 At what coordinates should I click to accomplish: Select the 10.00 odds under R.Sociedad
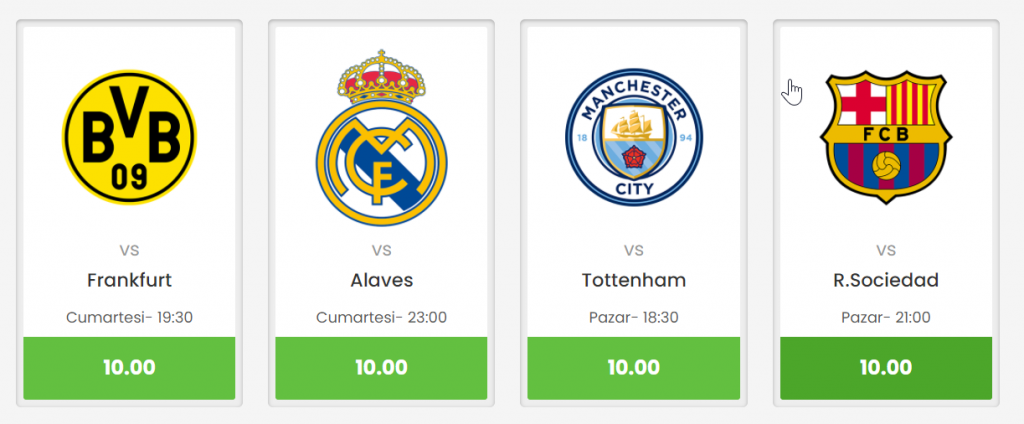[x=886, y=368]
